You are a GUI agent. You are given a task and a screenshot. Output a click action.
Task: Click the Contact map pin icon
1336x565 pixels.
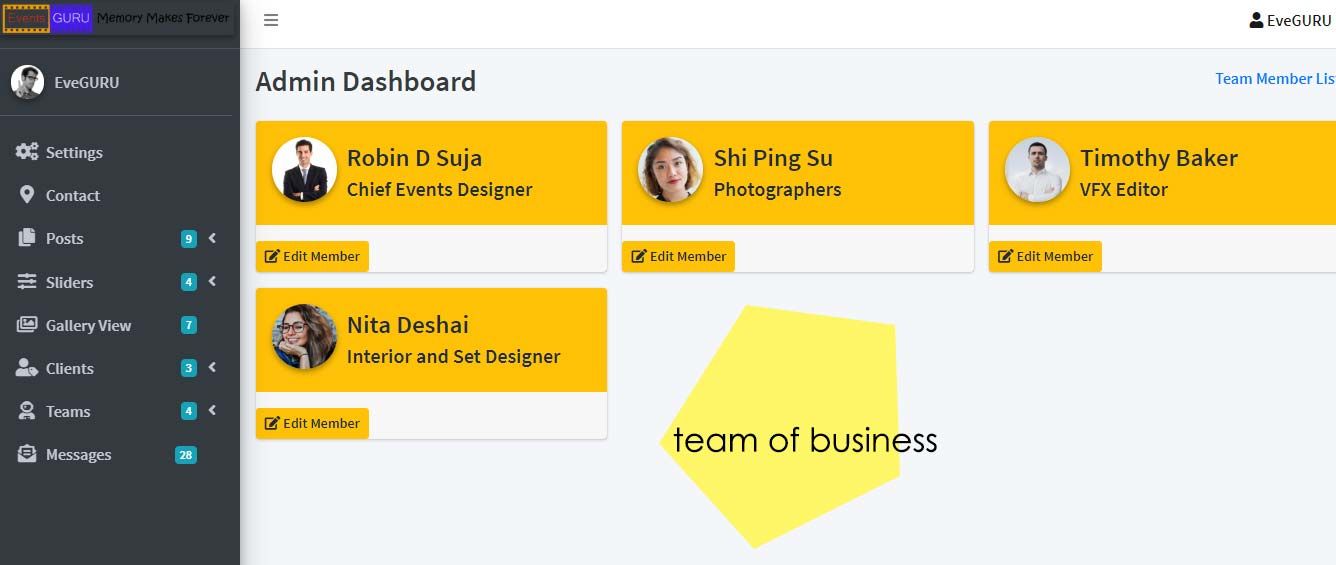(27, 195)
